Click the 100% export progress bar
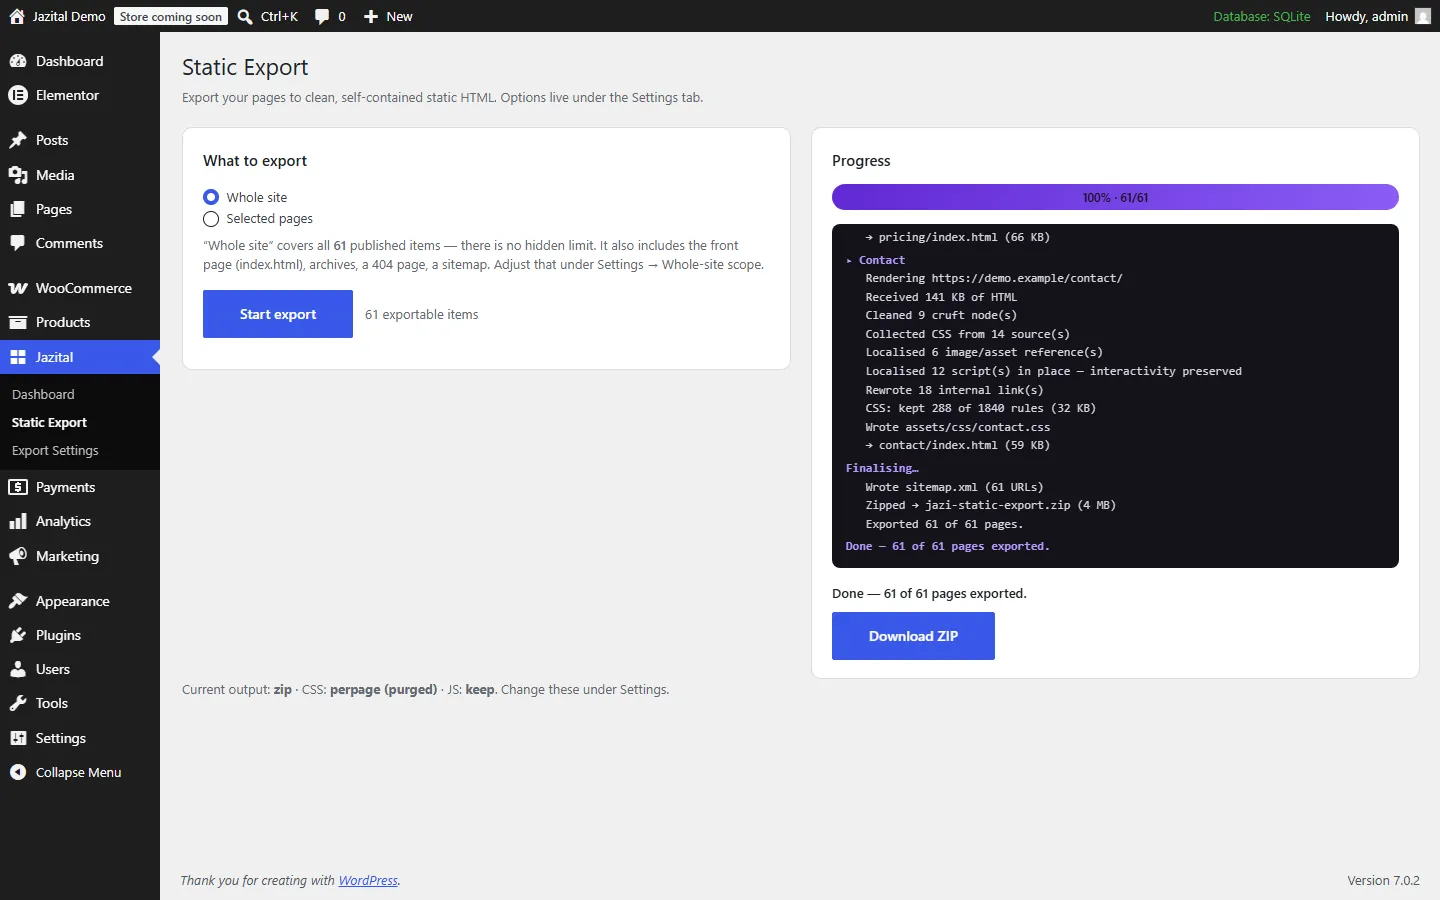The height and width of the screenshot is (900, 1440). (1115, 197)
